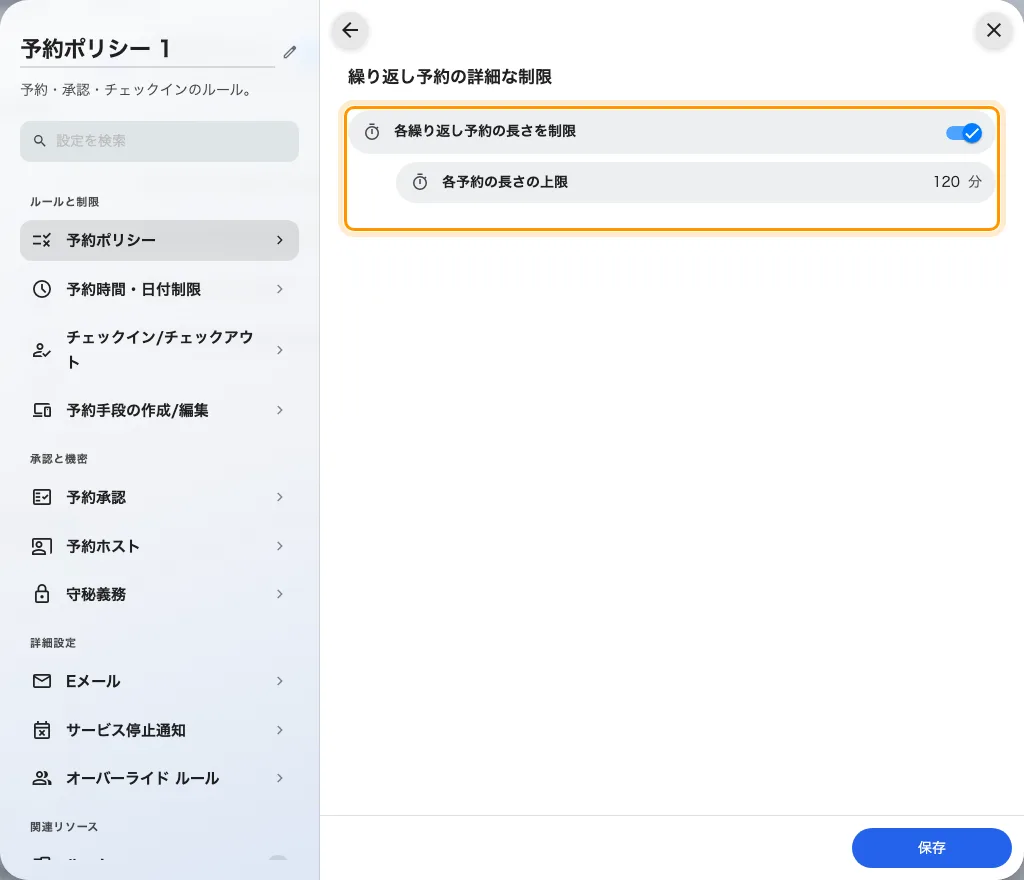Open 予約時間・日付制限 settings
The image size is (1024, 880).
click(x=159, y=289)
